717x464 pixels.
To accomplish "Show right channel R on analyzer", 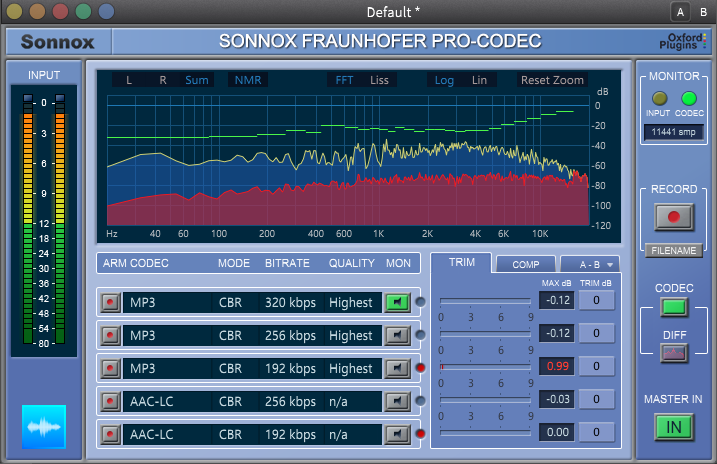I will click(163, 80).
